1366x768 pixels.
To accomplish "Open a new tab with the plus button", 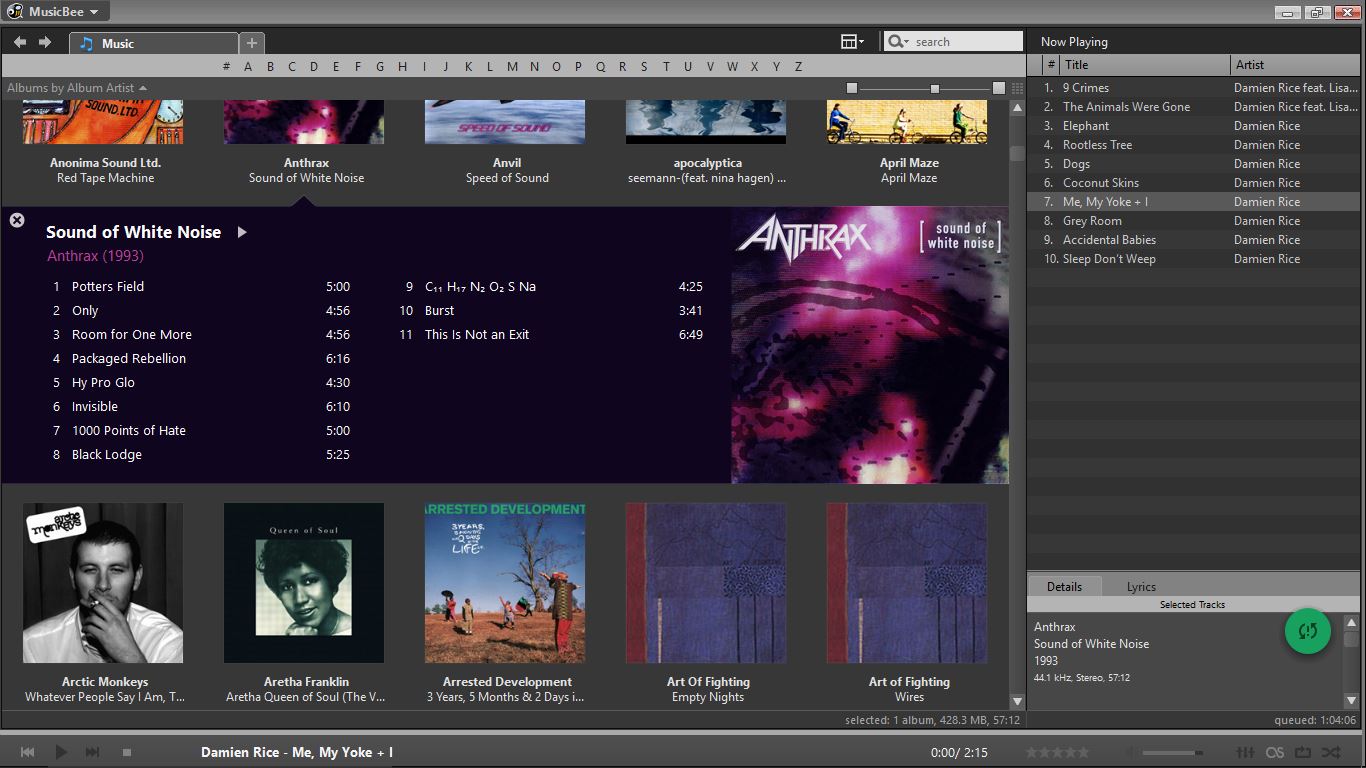I will (252, 43).
